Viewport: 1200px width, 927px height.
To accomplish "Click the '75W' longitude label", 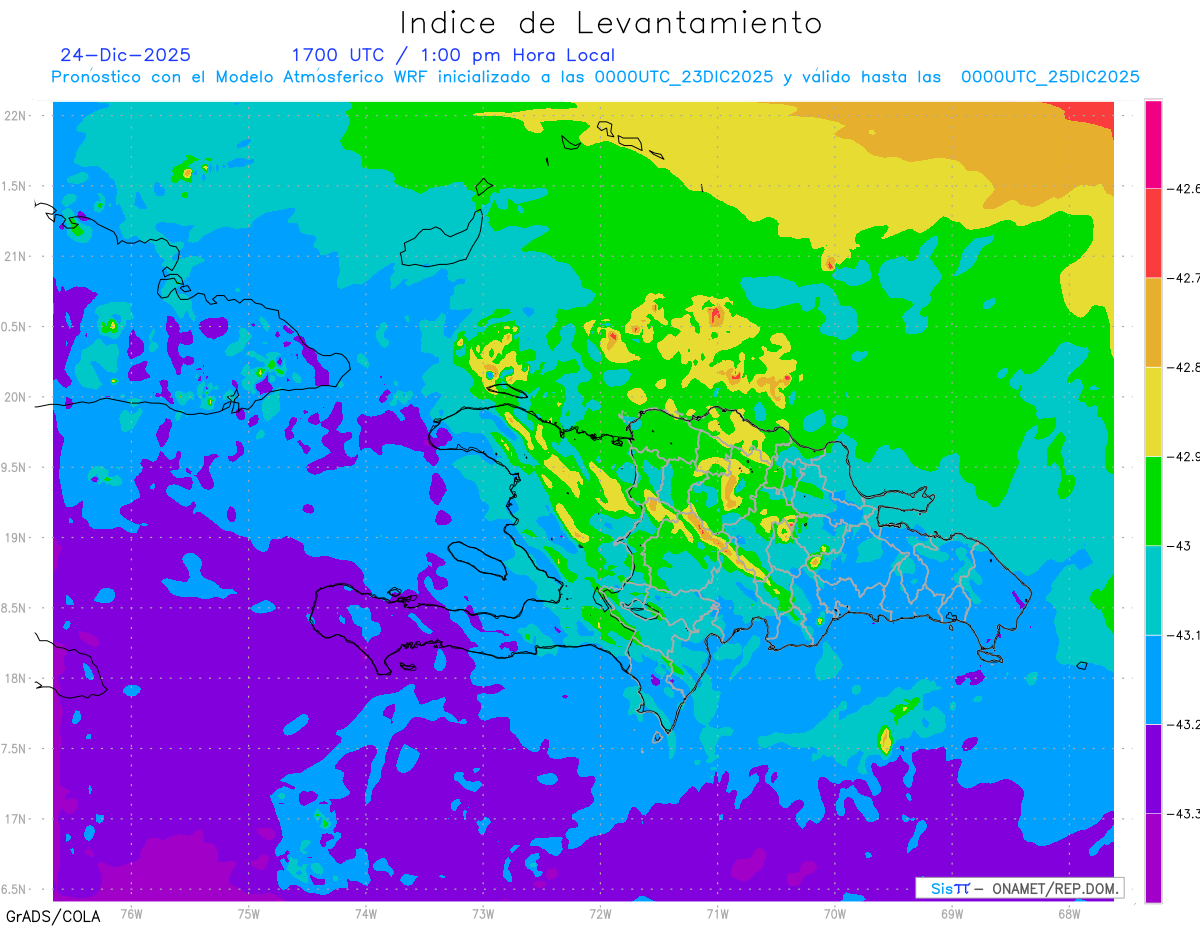I will [x=249, y=913].
